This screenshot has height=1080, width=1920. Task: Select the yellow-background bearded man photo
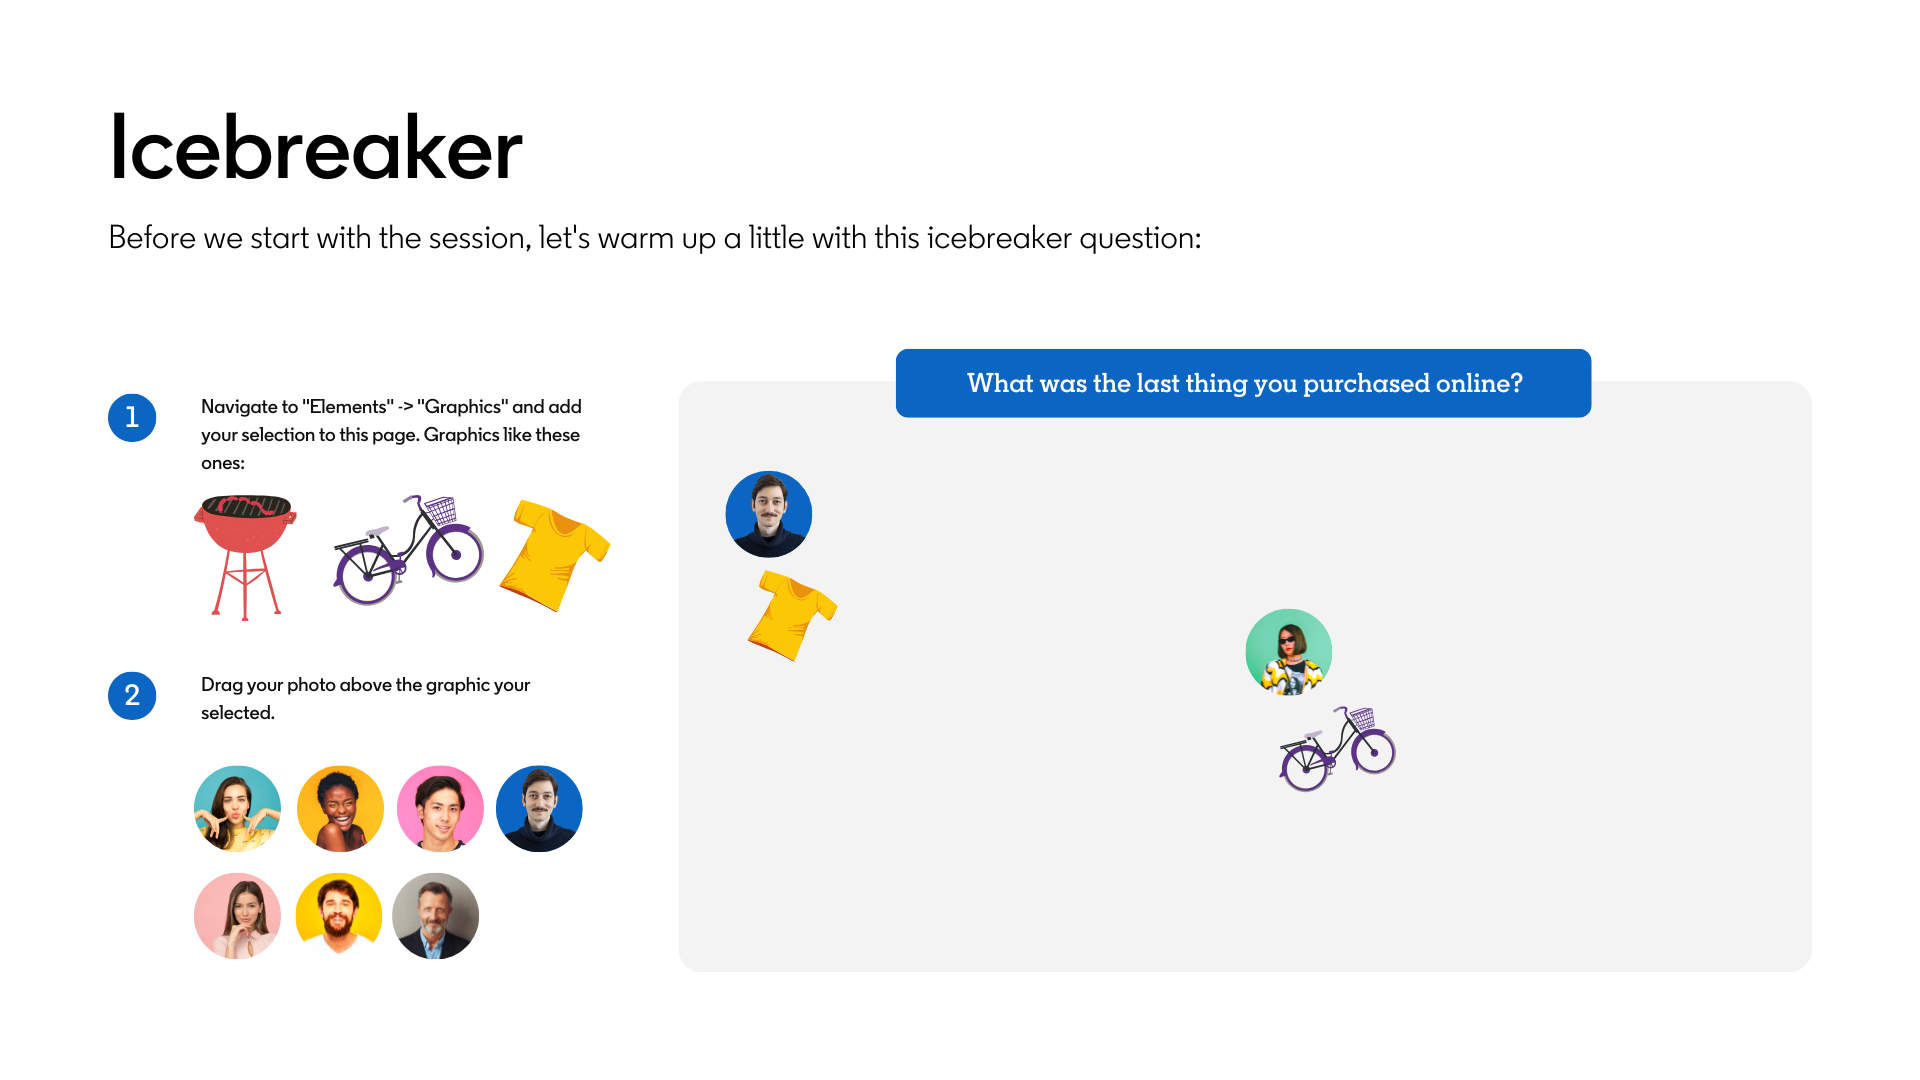(x=339, y=916)
